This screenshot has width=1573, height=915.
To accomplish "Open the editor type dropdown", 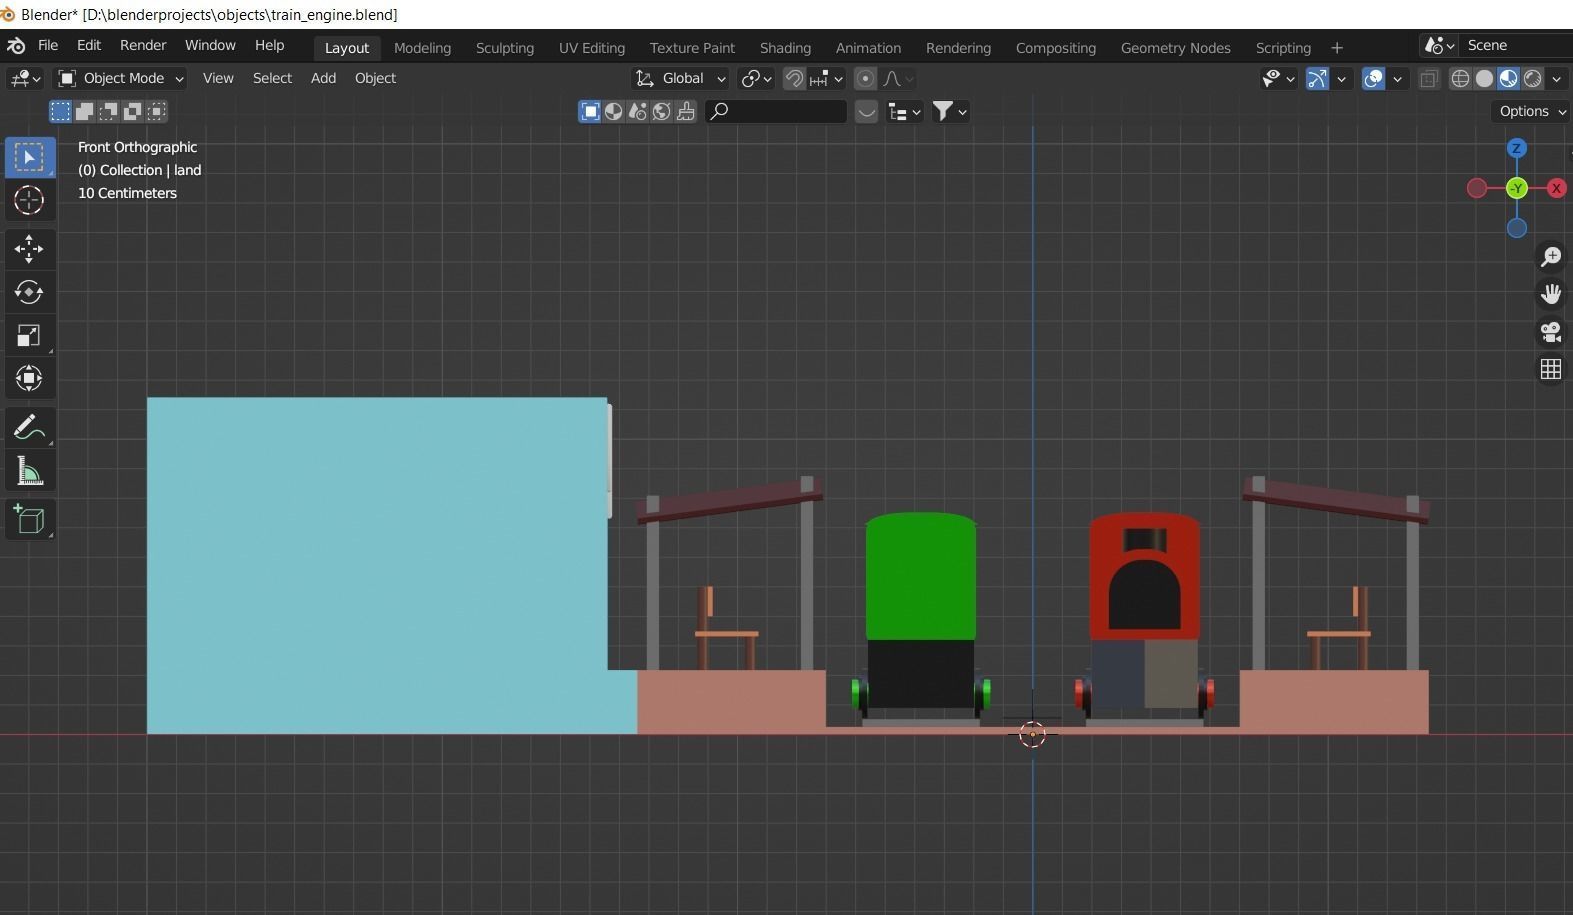I will [25, 78].
